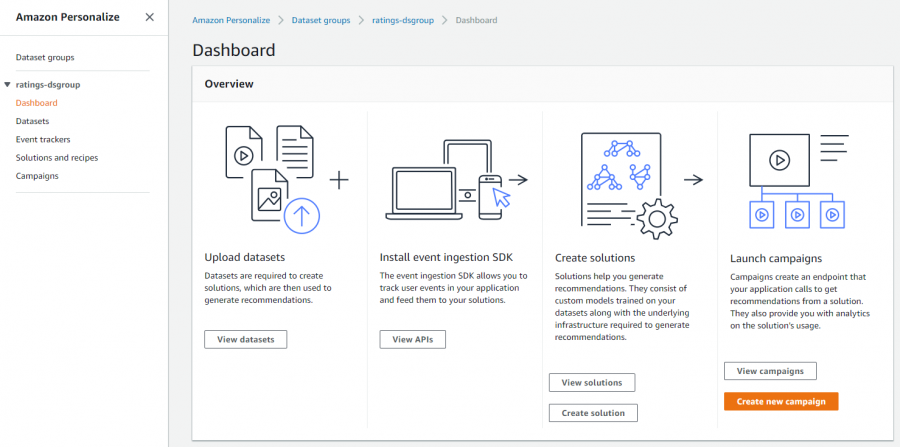Close the Amazon Personalize side panel
Image resolution: width=900 pixels, height=447 pixels.
tap(150, 17)
